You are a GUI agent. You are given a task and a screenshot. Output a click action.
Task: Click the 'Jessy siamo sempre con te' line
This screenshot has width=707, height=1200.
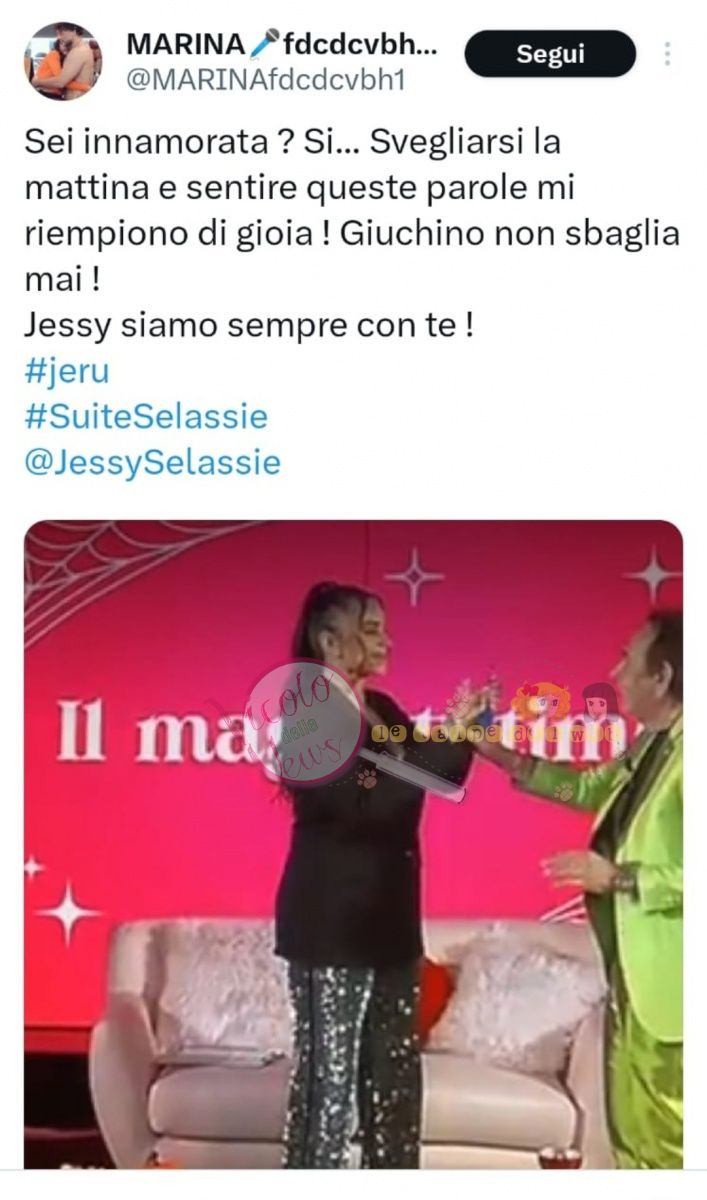click(248, 326)
